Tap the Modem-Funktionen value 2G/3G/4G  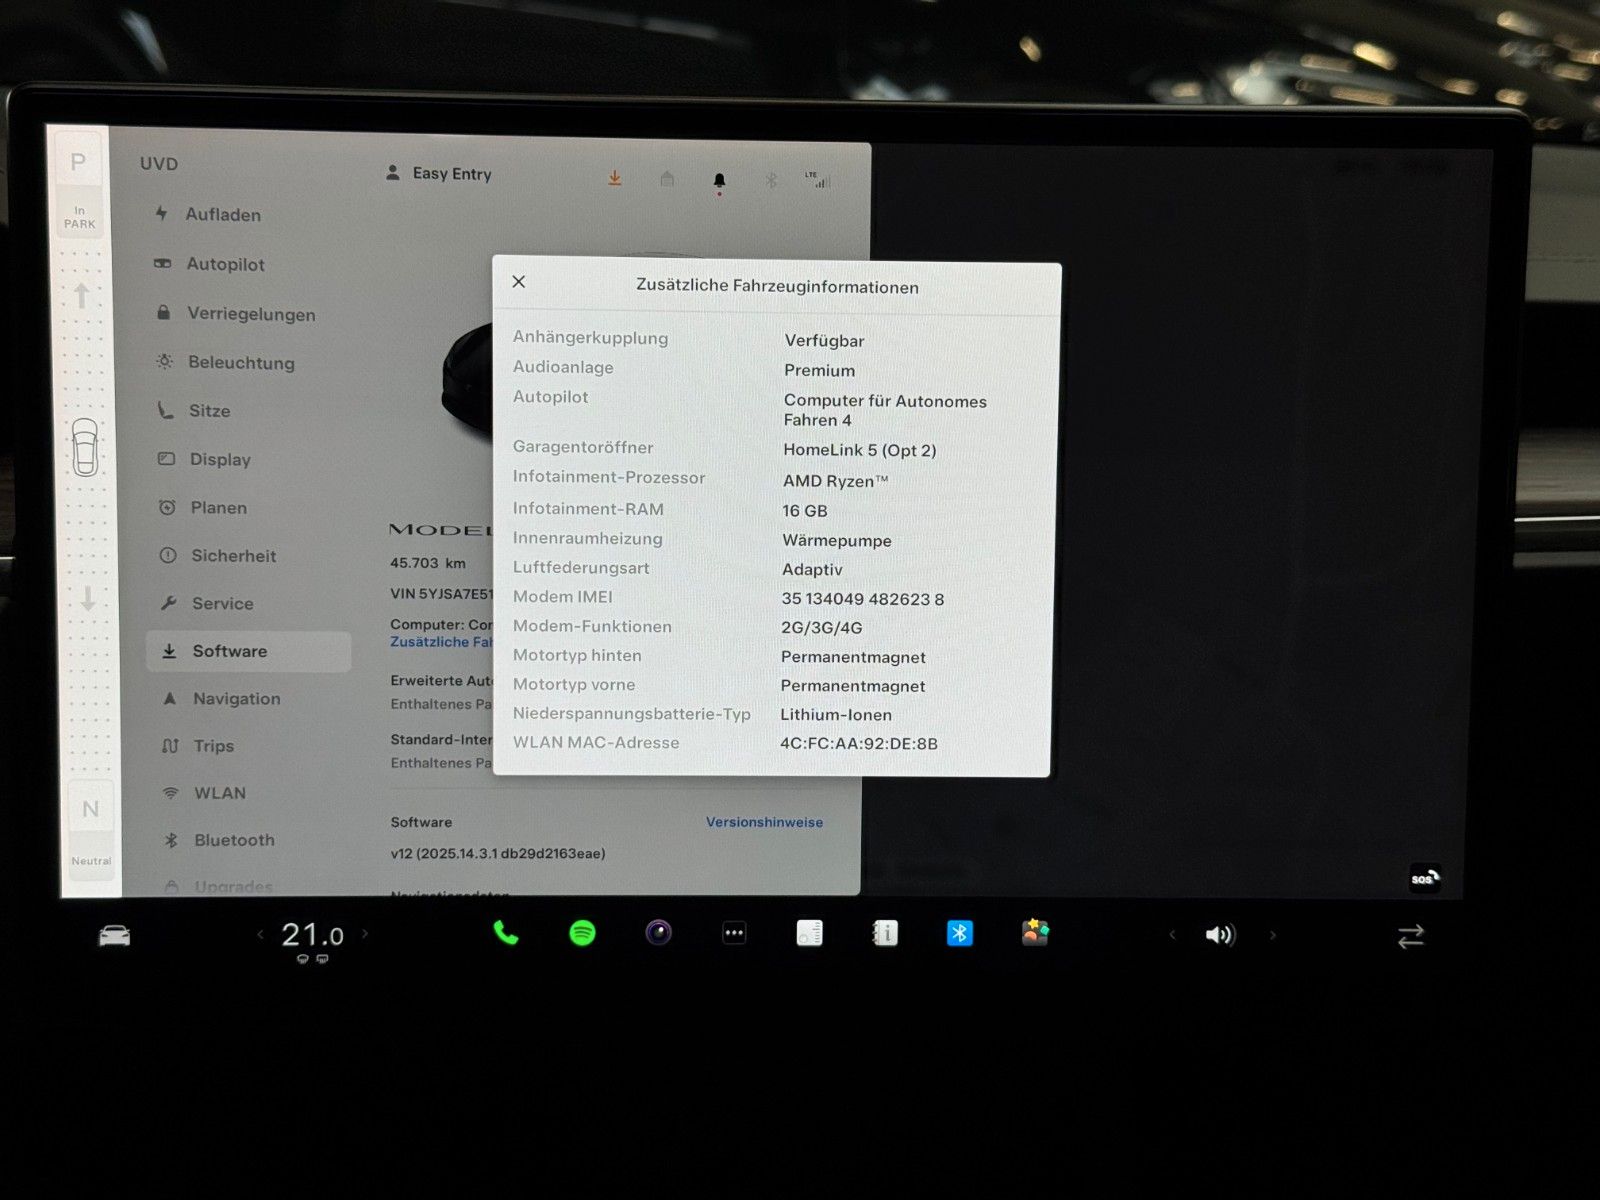click(x=821, y=627)
